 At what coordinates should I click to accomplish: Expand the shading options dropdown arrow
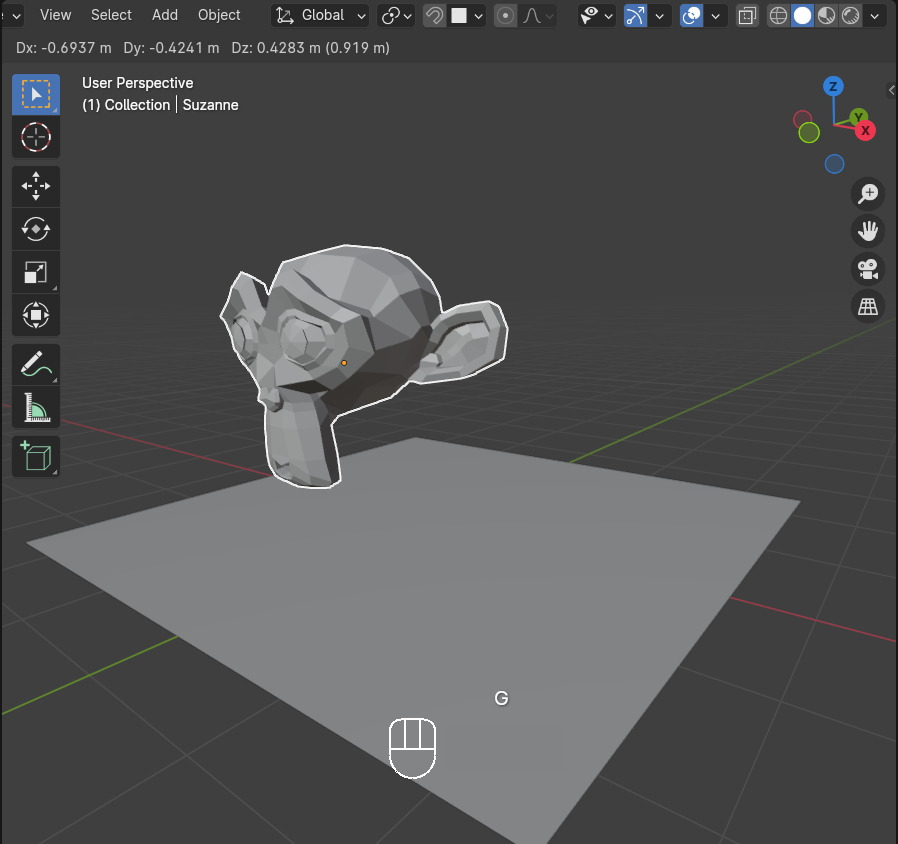[875, 16]
